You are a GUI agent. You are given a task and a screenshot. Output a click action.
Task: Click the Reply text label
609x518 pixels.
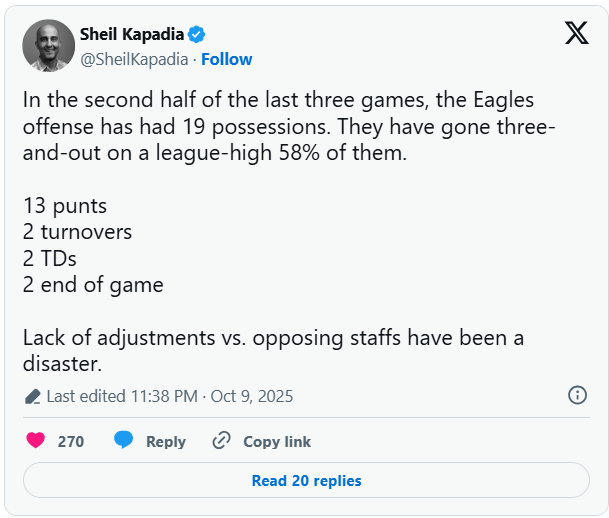point(166,441)
